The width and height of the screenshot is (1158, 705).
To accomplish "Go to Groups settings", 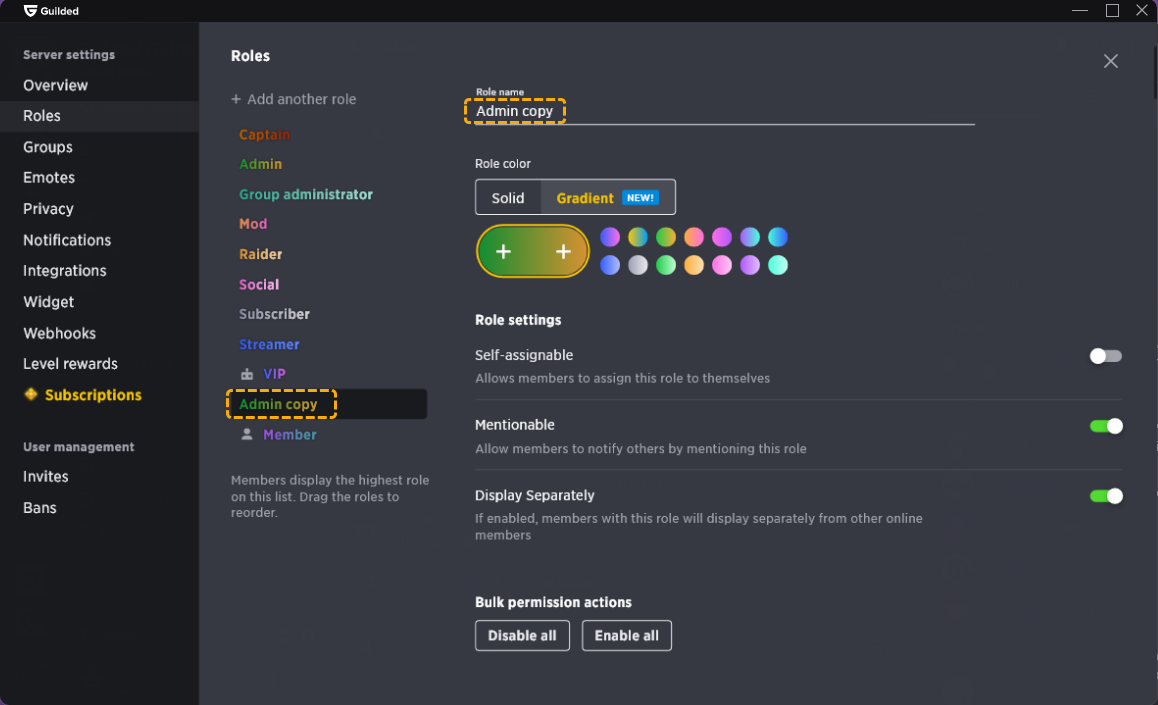I will pyautogui.click(x=48, y=147).
